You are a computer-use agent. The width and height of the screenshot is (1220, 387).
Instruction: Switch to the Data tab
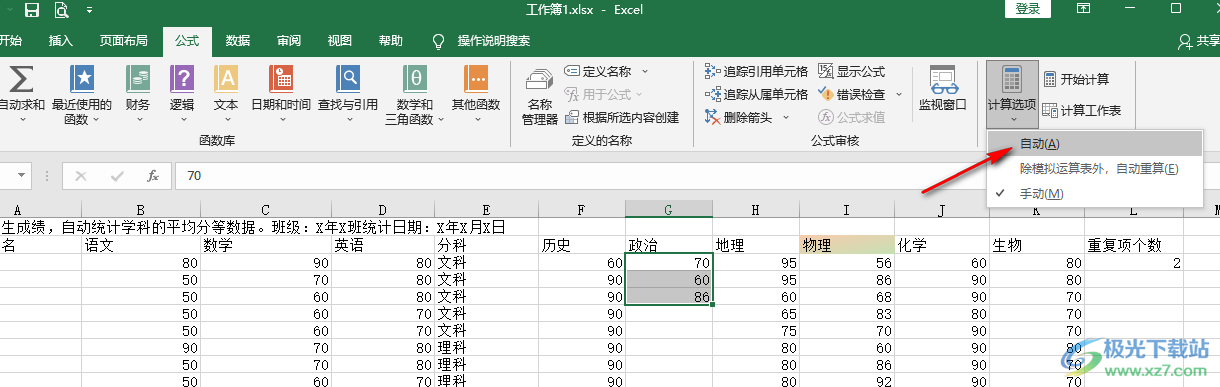[238, 41]
